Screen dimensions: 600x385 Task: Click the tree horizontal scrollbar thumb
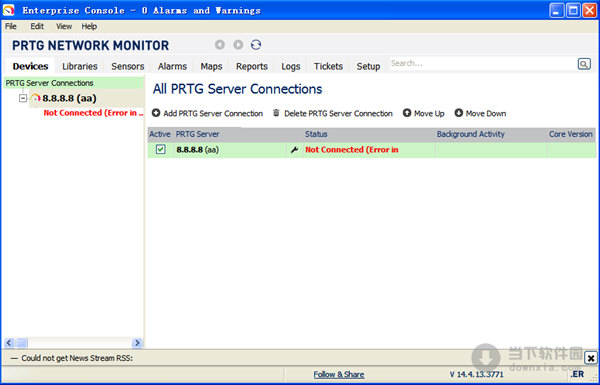(x=22, y=343)
